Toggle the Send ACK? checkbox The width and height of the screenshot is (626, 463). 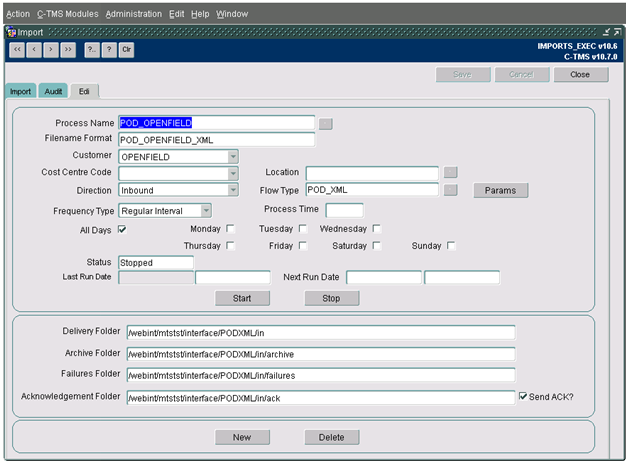coord(523,396)
